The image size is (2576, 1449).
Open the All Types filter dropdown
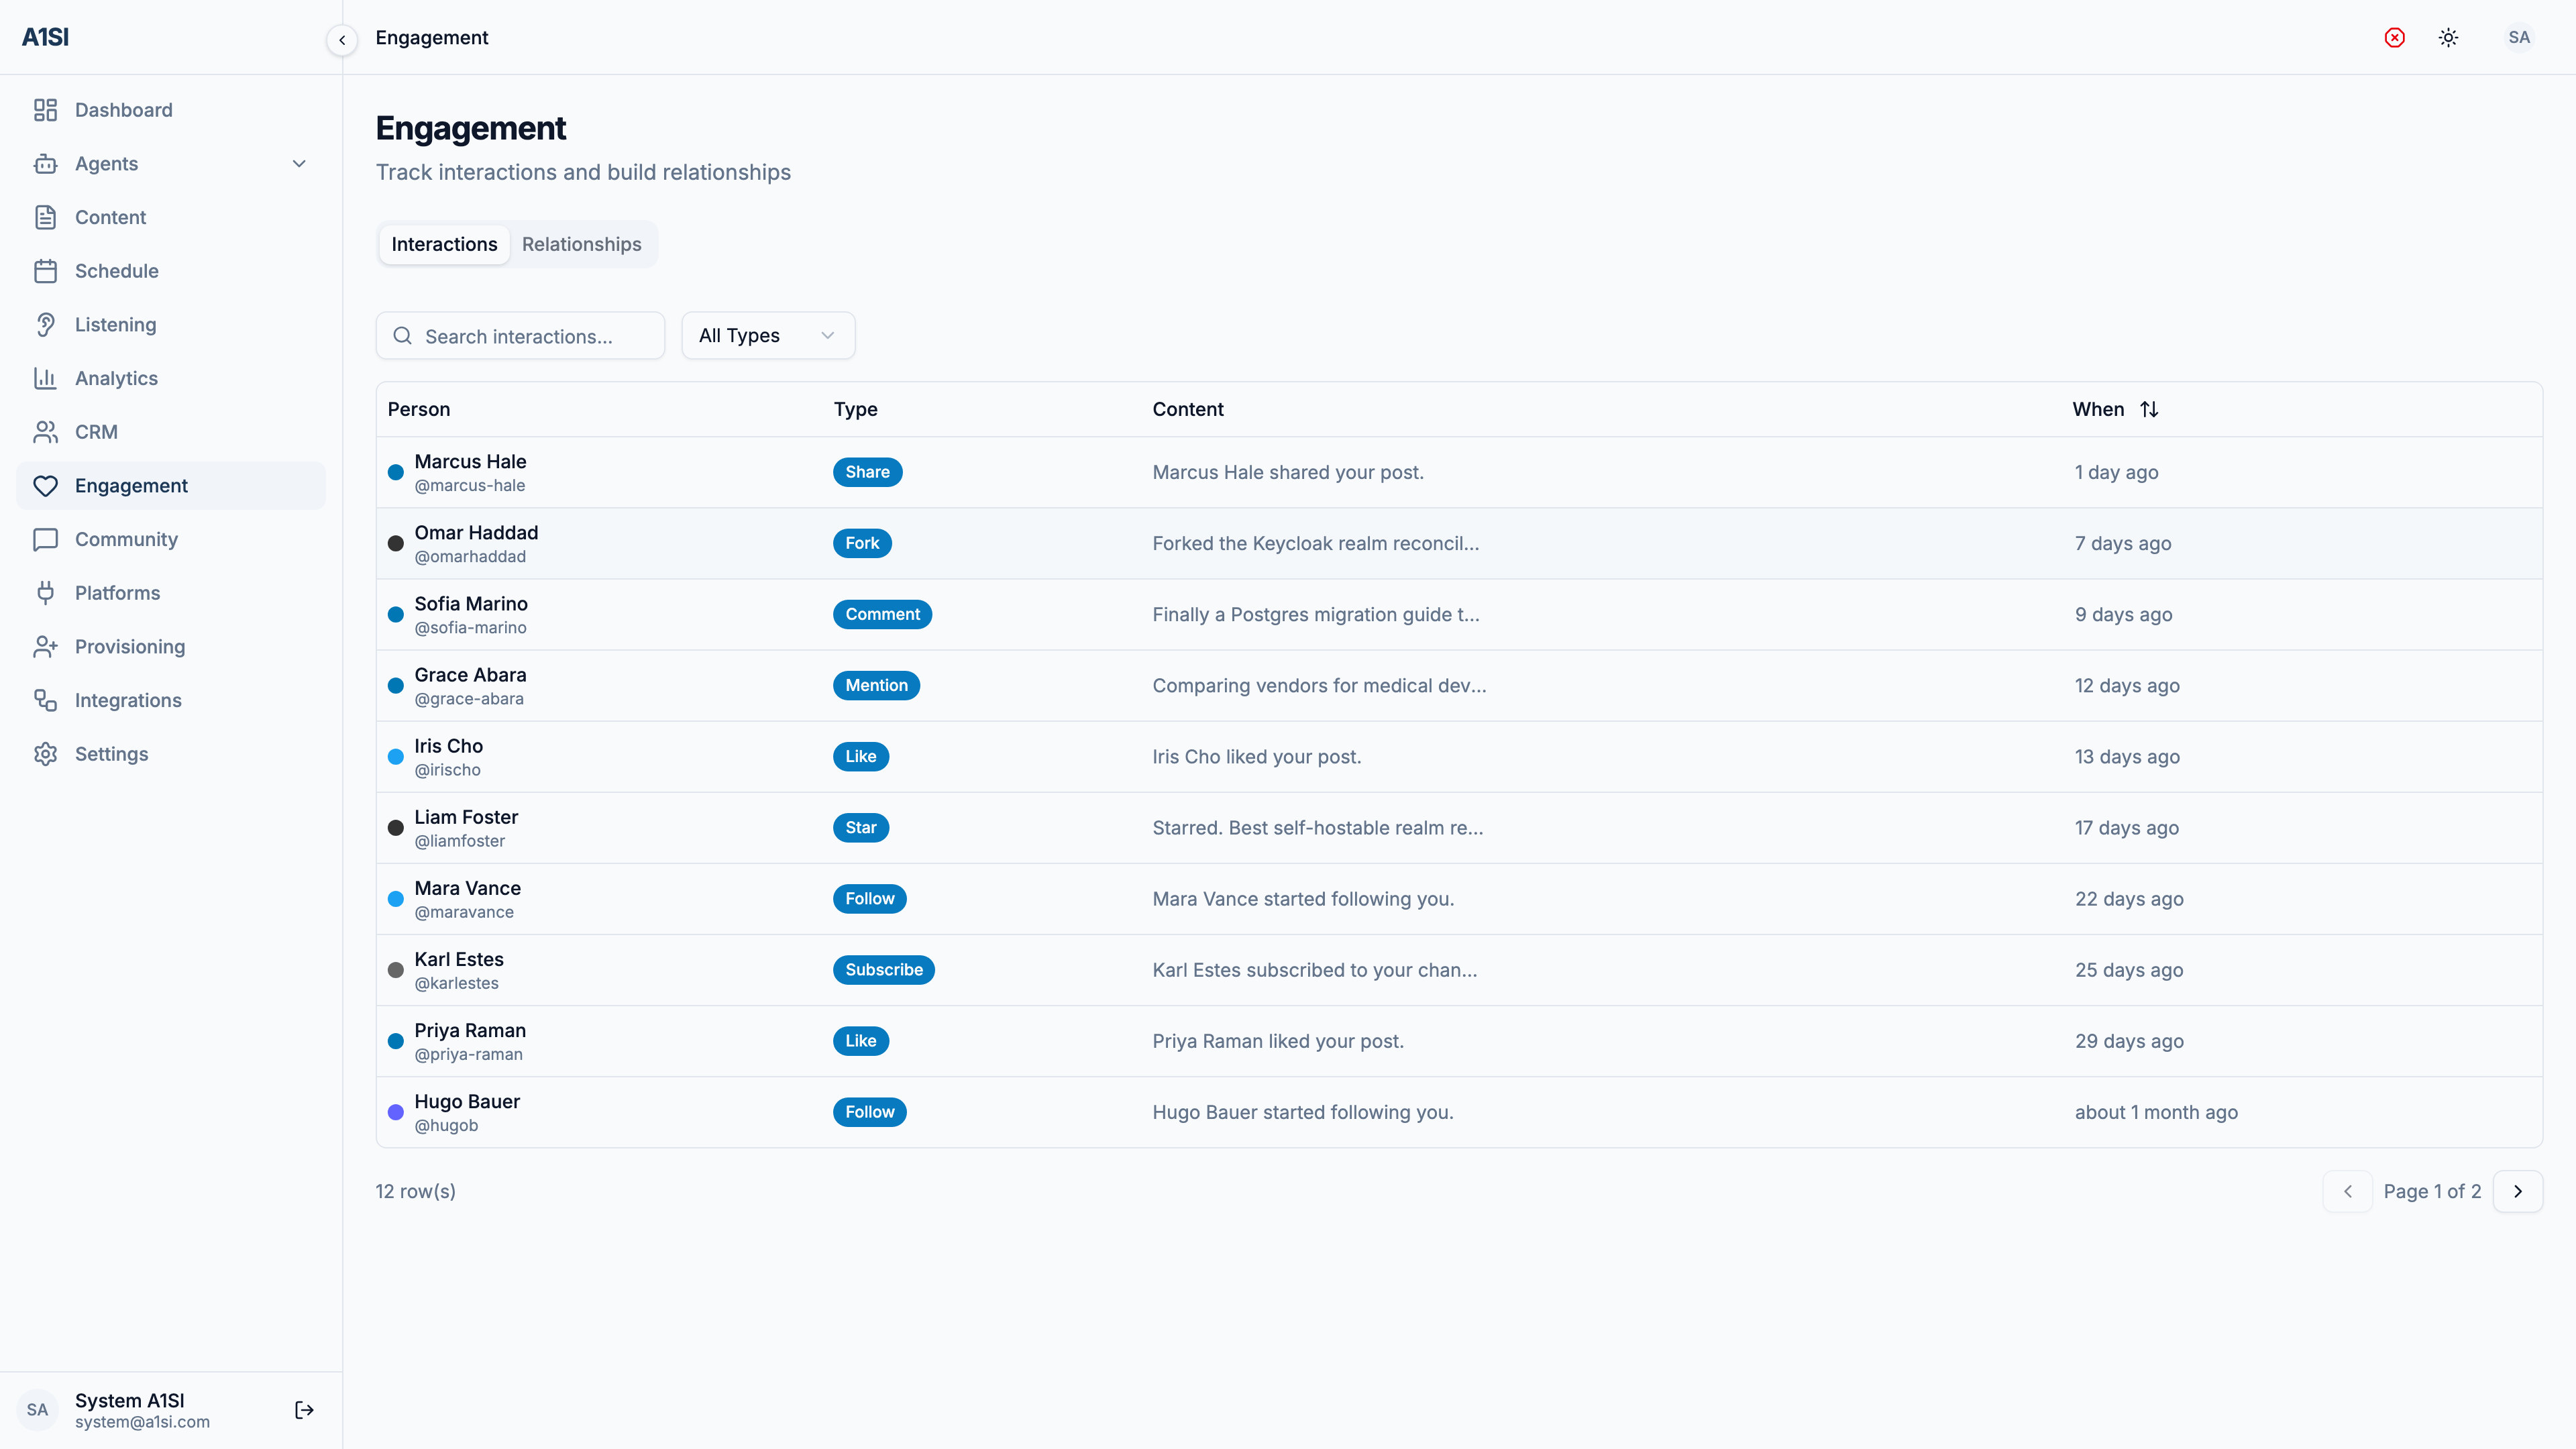coord(768,336)
